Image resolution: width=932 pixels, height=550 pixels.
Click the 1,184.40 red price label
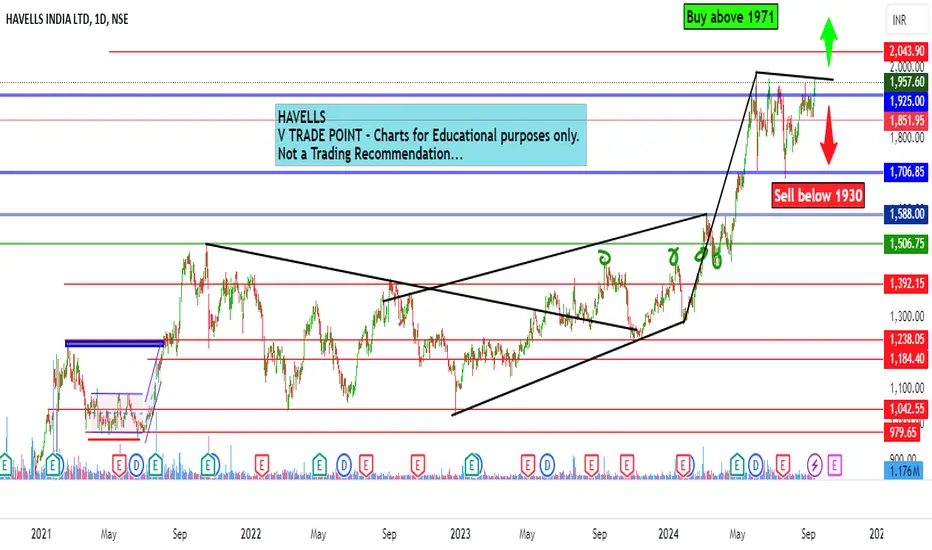click(x=906, y=358)
